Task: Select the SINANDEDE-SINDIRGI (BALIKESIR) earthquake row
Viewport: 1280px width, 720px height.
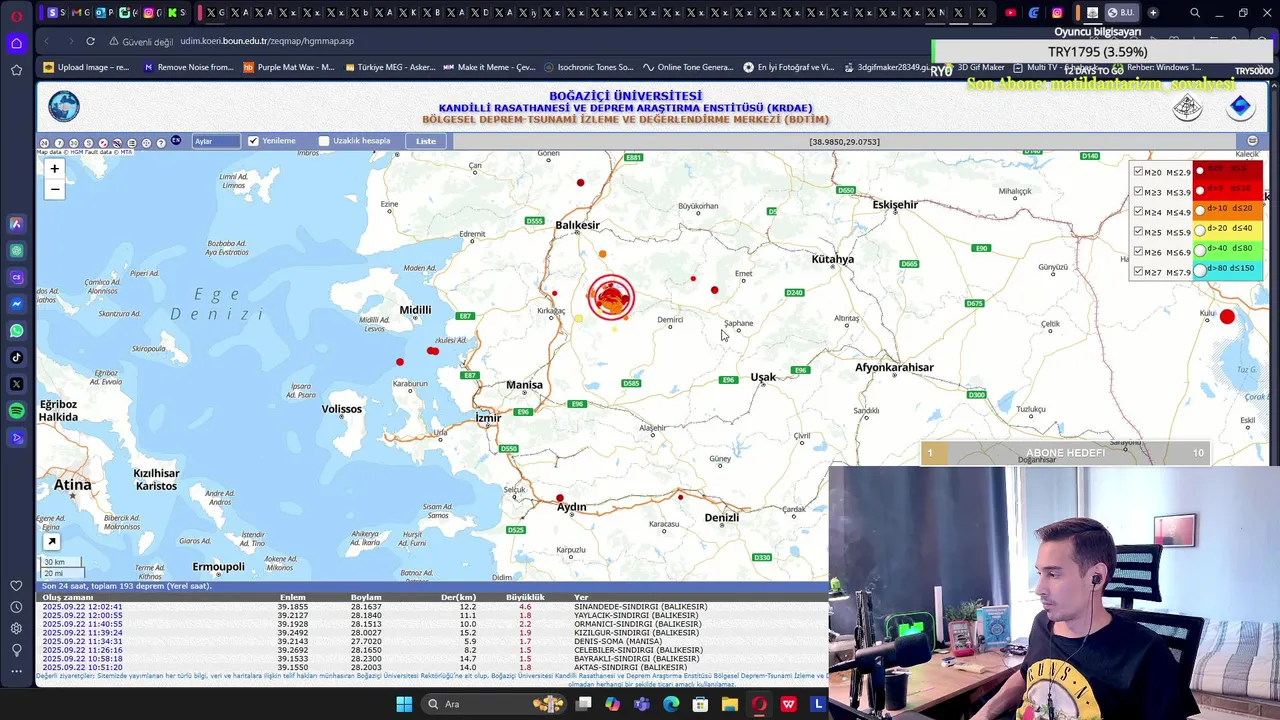Action: click(x=432, y=607)
